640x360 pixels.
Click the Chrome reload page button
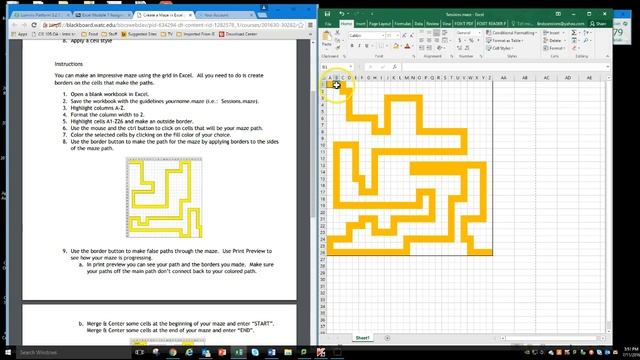coord(34,25)
